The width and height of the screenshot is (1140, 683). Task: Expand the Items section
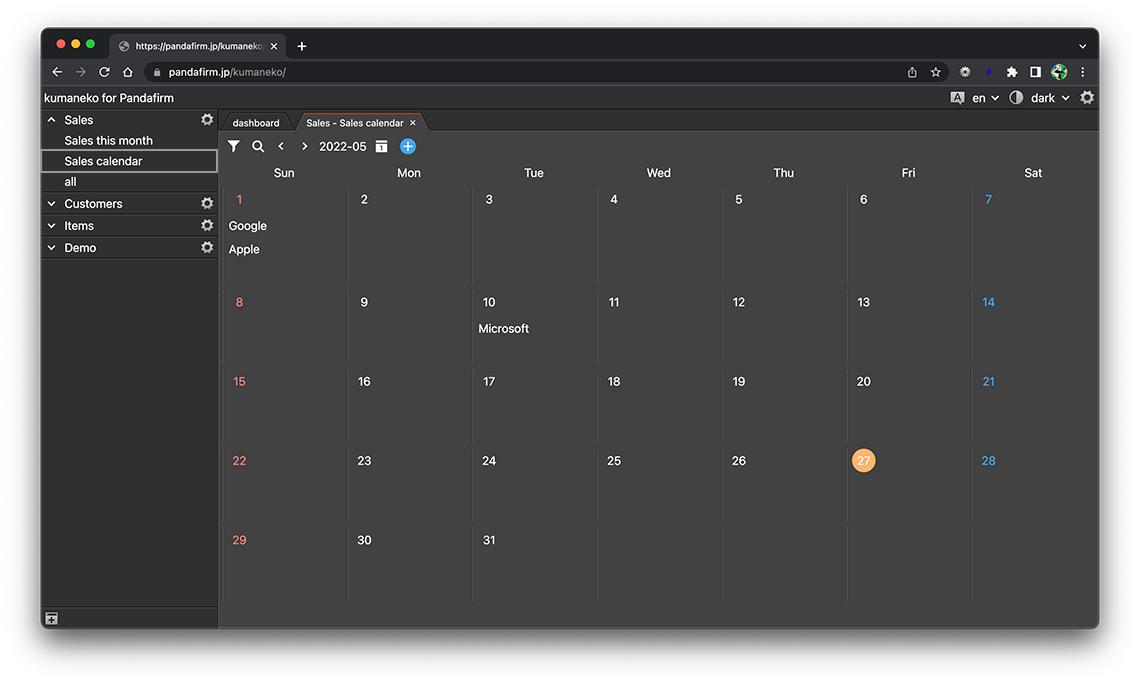[x=52, y=226]
